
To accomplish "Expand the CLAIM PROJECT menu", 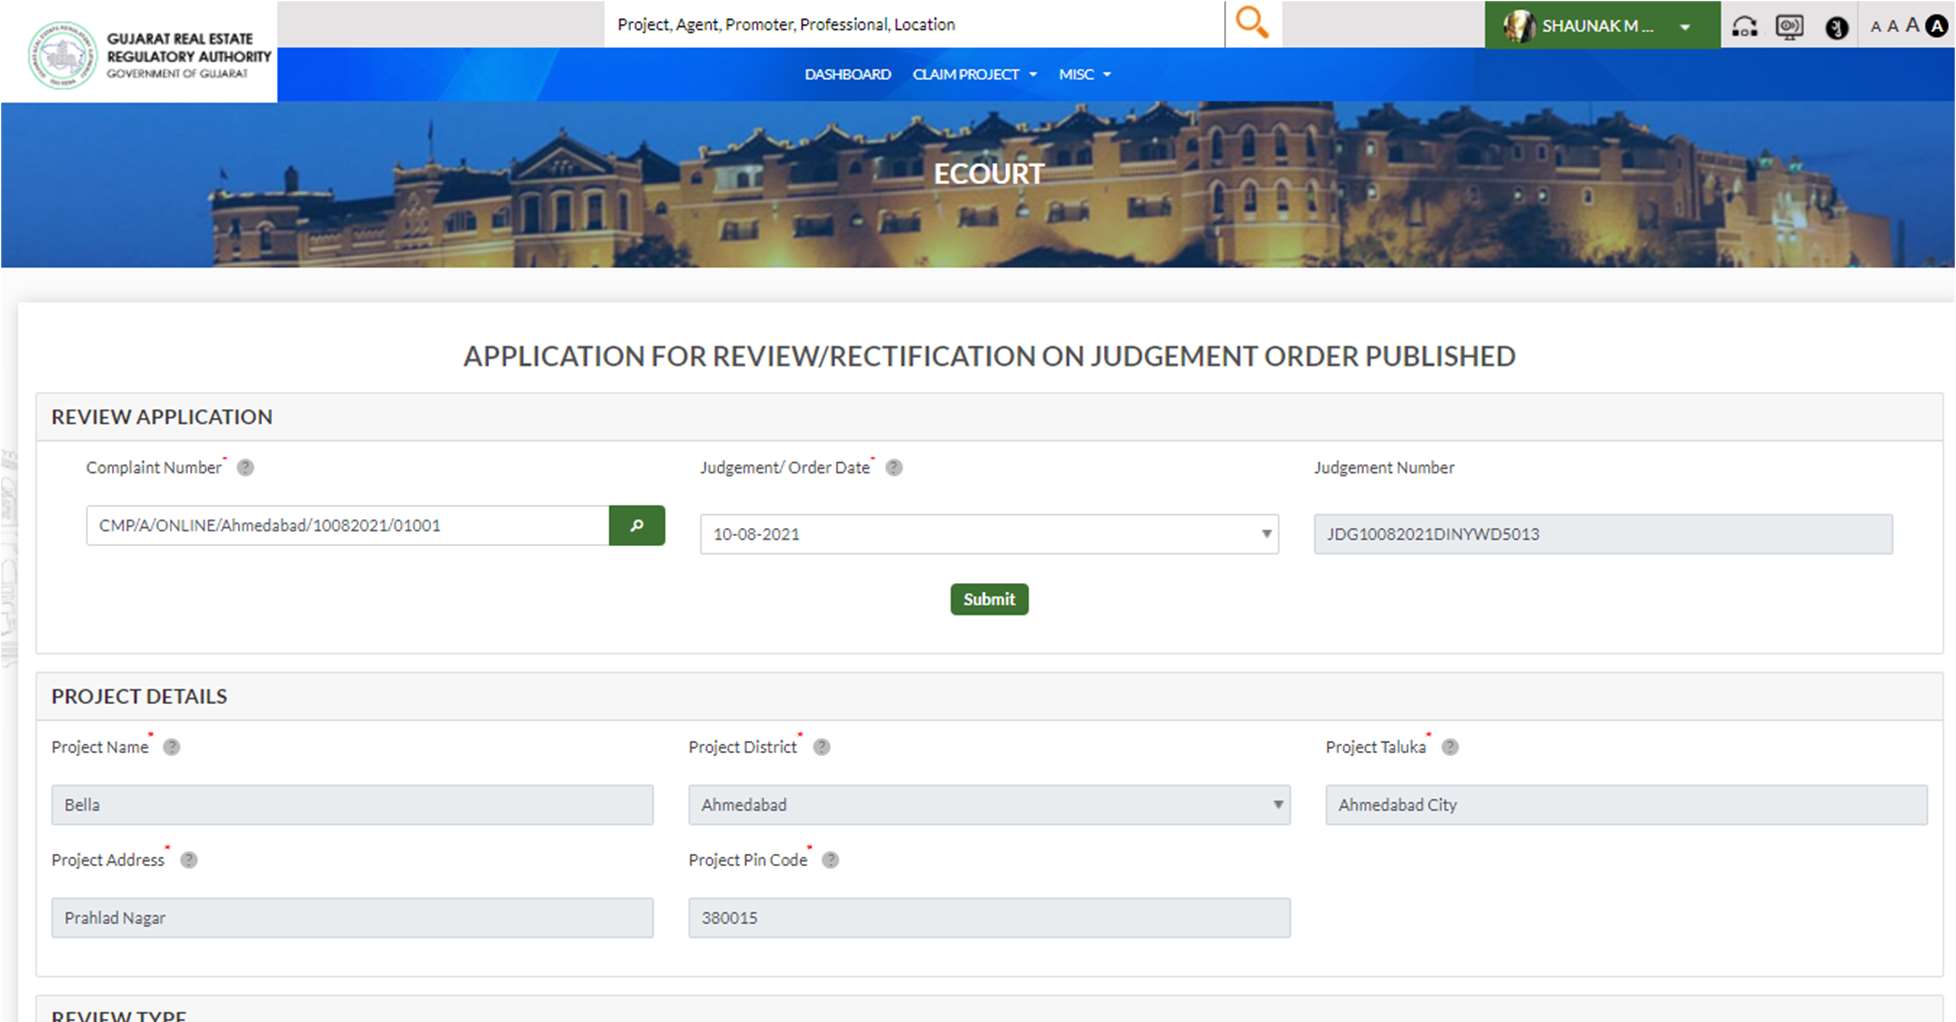I will tap(974, 74).
